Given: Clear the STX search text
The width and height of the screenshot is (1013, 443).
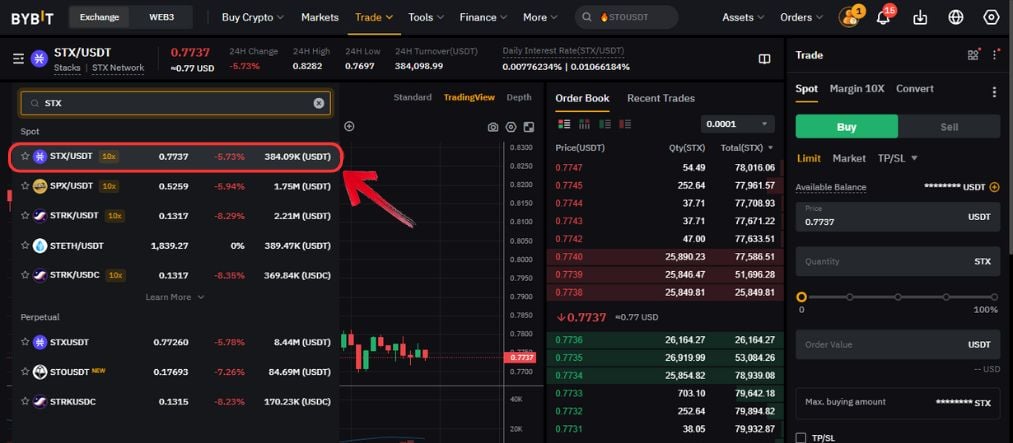Looking at the screenshot, I should point(319,103).
